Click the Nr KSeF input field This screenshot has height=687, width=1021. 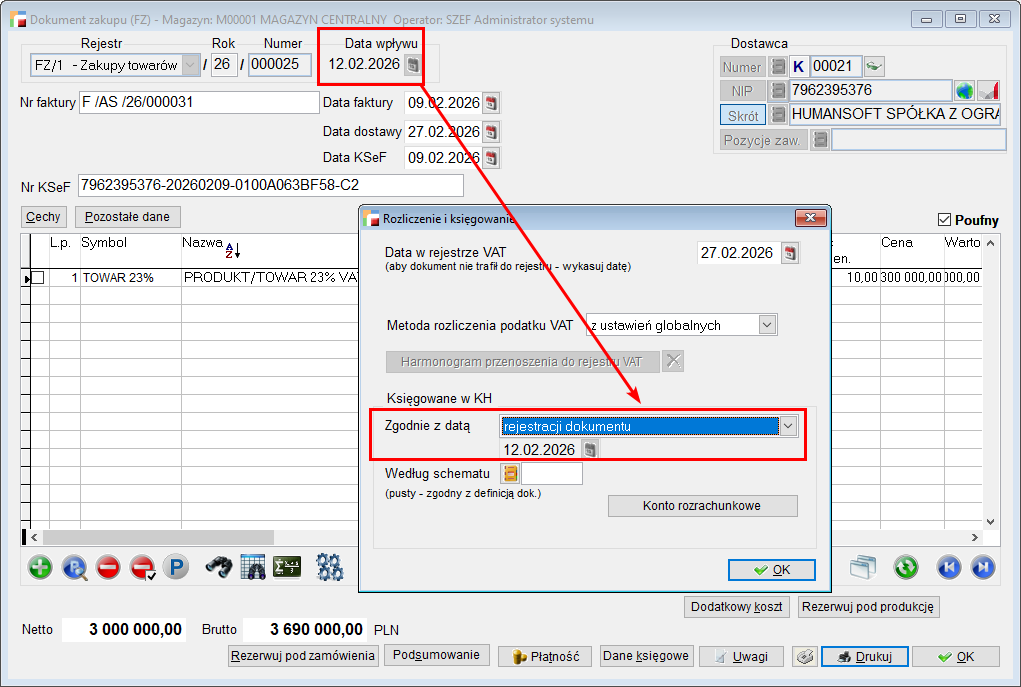[270, 186]
